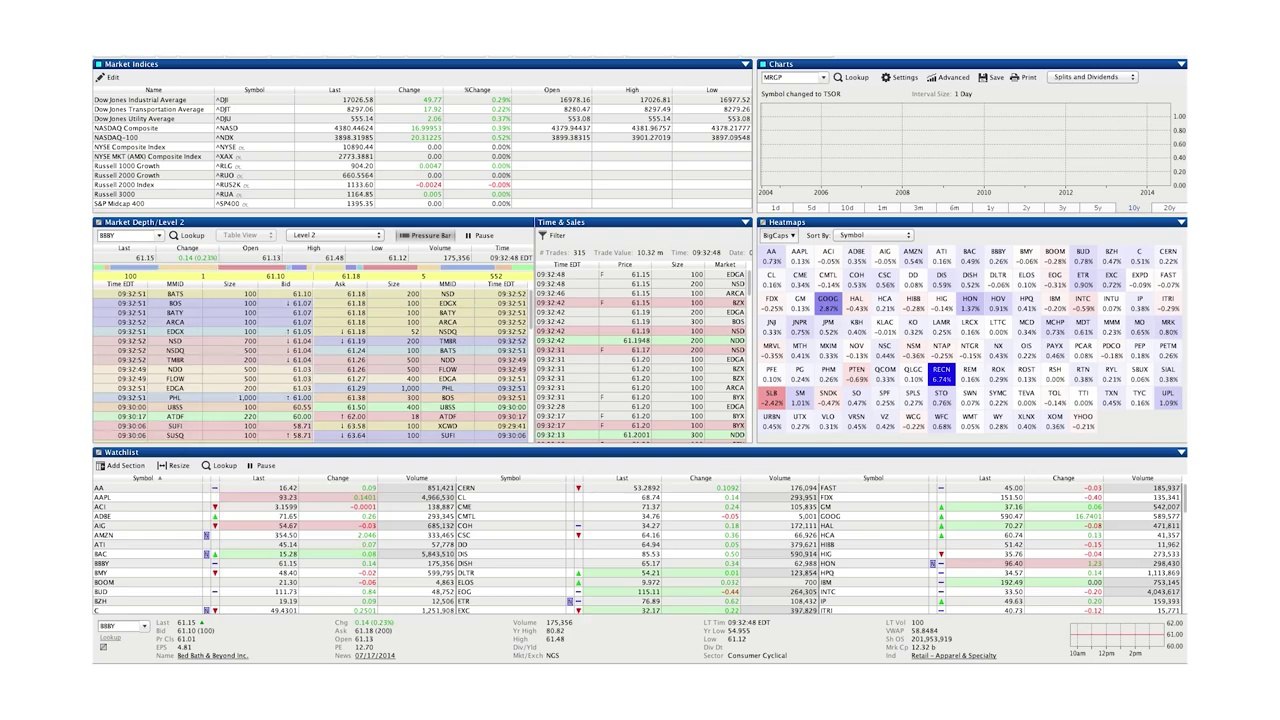The height and width of the screenshot is (720, 1280).
Task: Open Lookup magnifier in Watchlist toolbar
Action: (x=206, y=465)
